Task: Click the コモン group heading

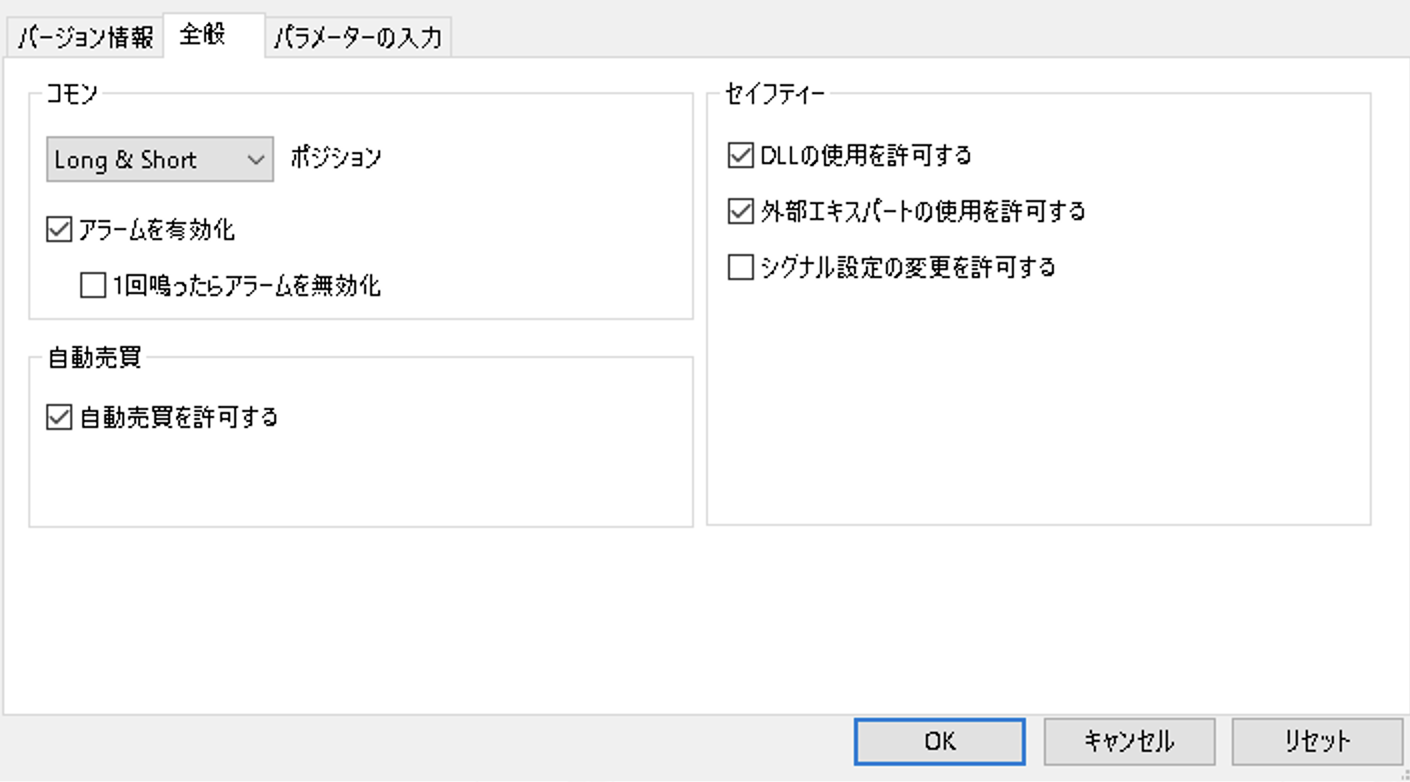Action: point(72,95)
